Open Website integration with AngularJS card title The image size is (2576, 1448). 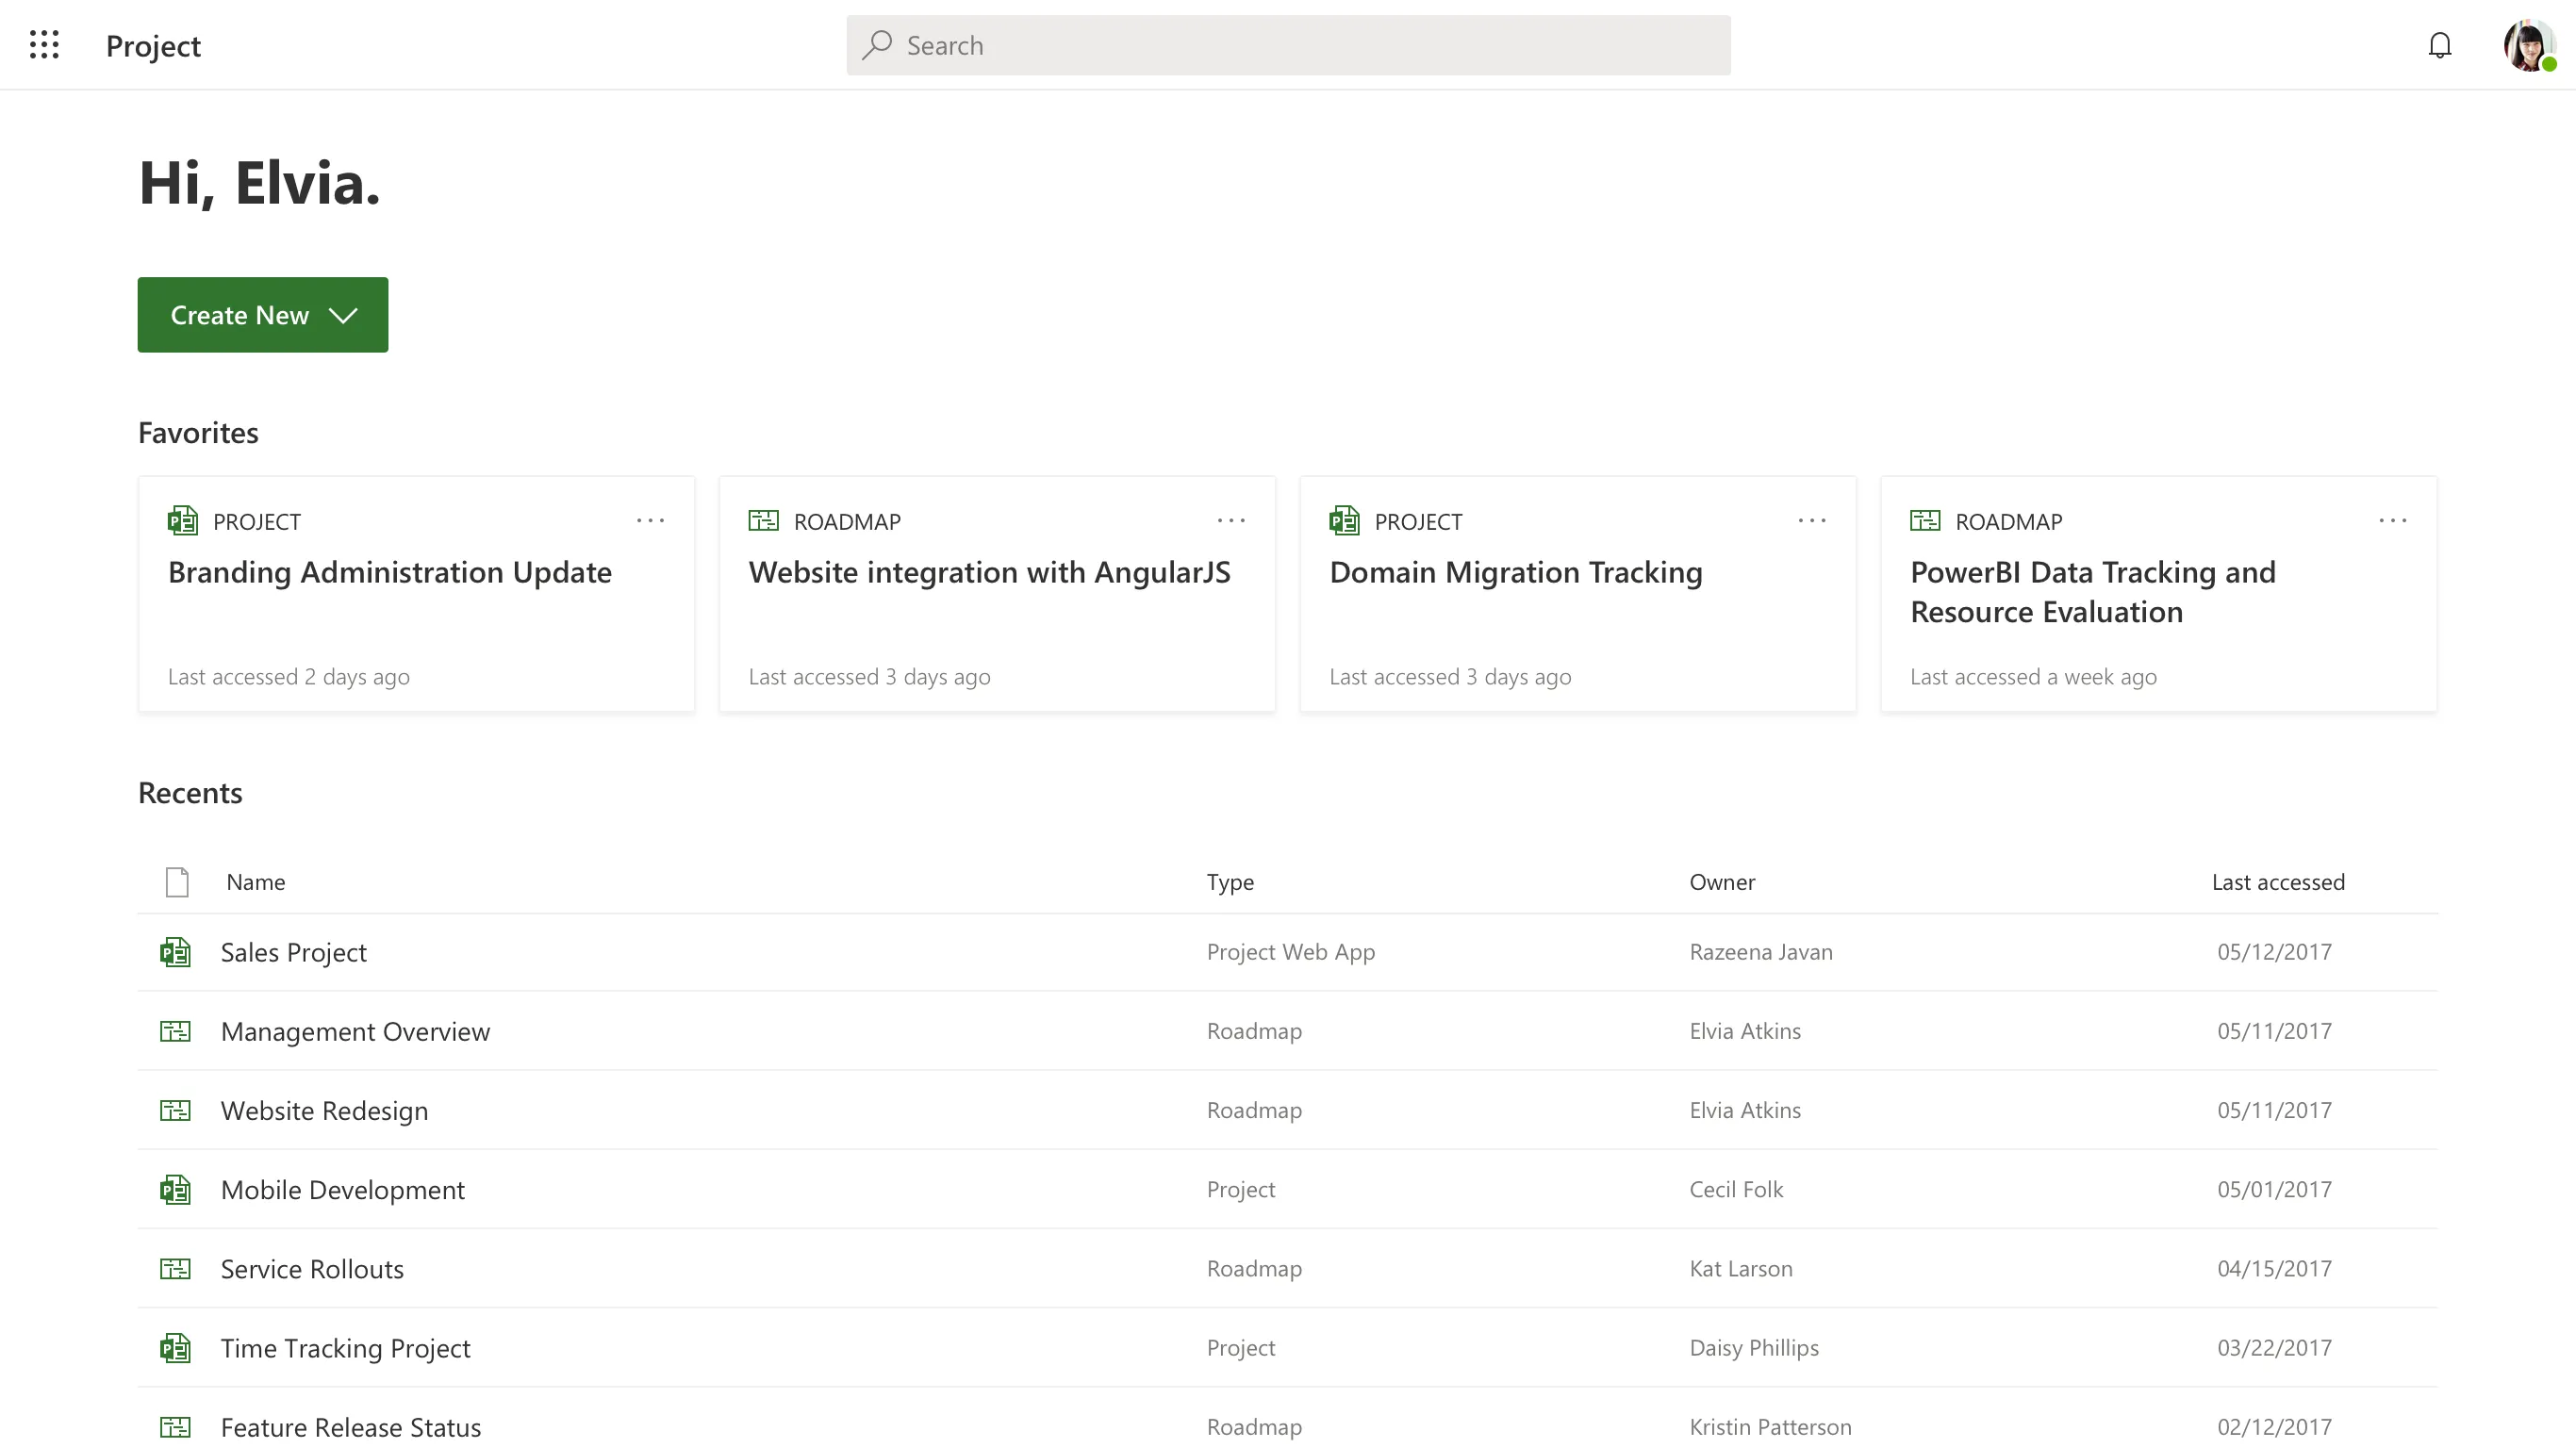(x=989, y=572)
